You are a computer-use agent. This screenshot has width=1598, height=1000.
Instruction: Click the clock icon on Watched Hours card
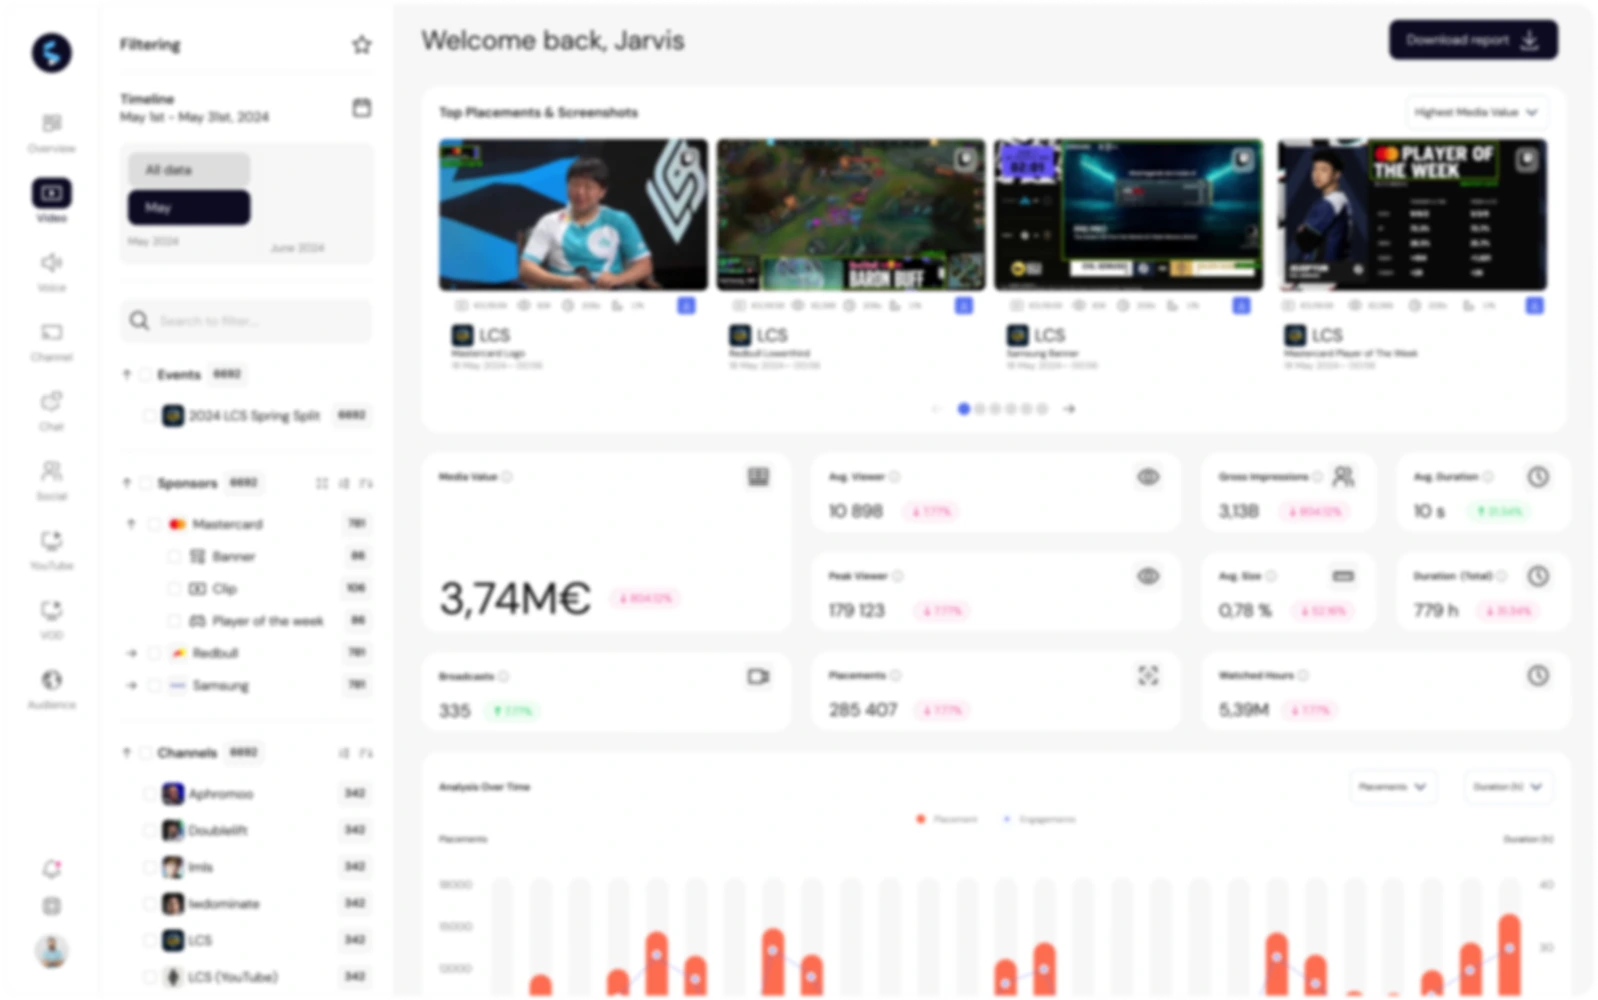(1538, 676)
